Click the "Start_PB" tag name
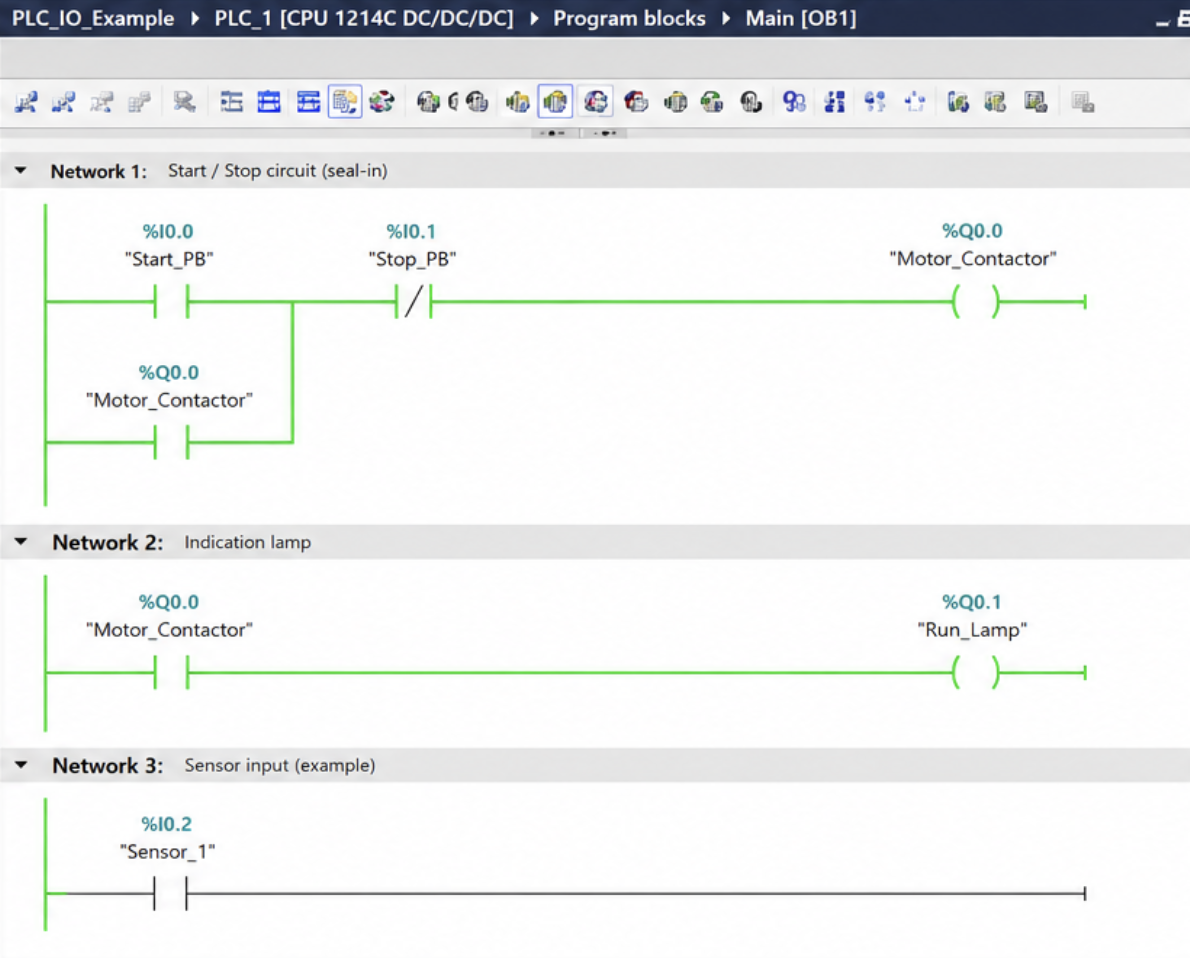Image resolution: width=1190 pixels, height=958 pixels. point(168,260)
